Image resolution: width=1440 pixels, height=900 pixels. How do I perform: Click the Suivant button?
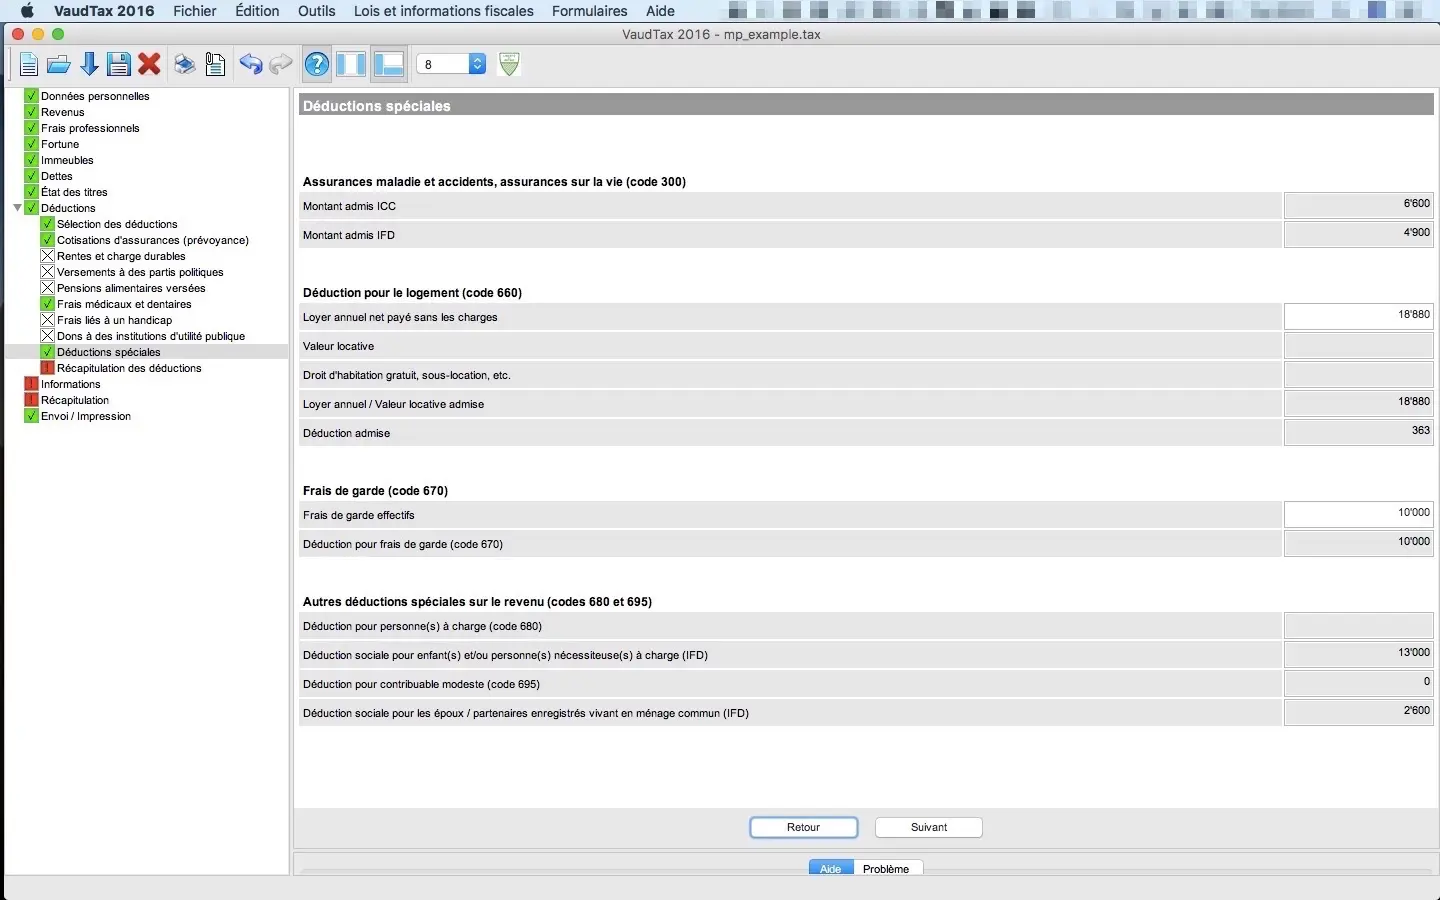[929, 828]
